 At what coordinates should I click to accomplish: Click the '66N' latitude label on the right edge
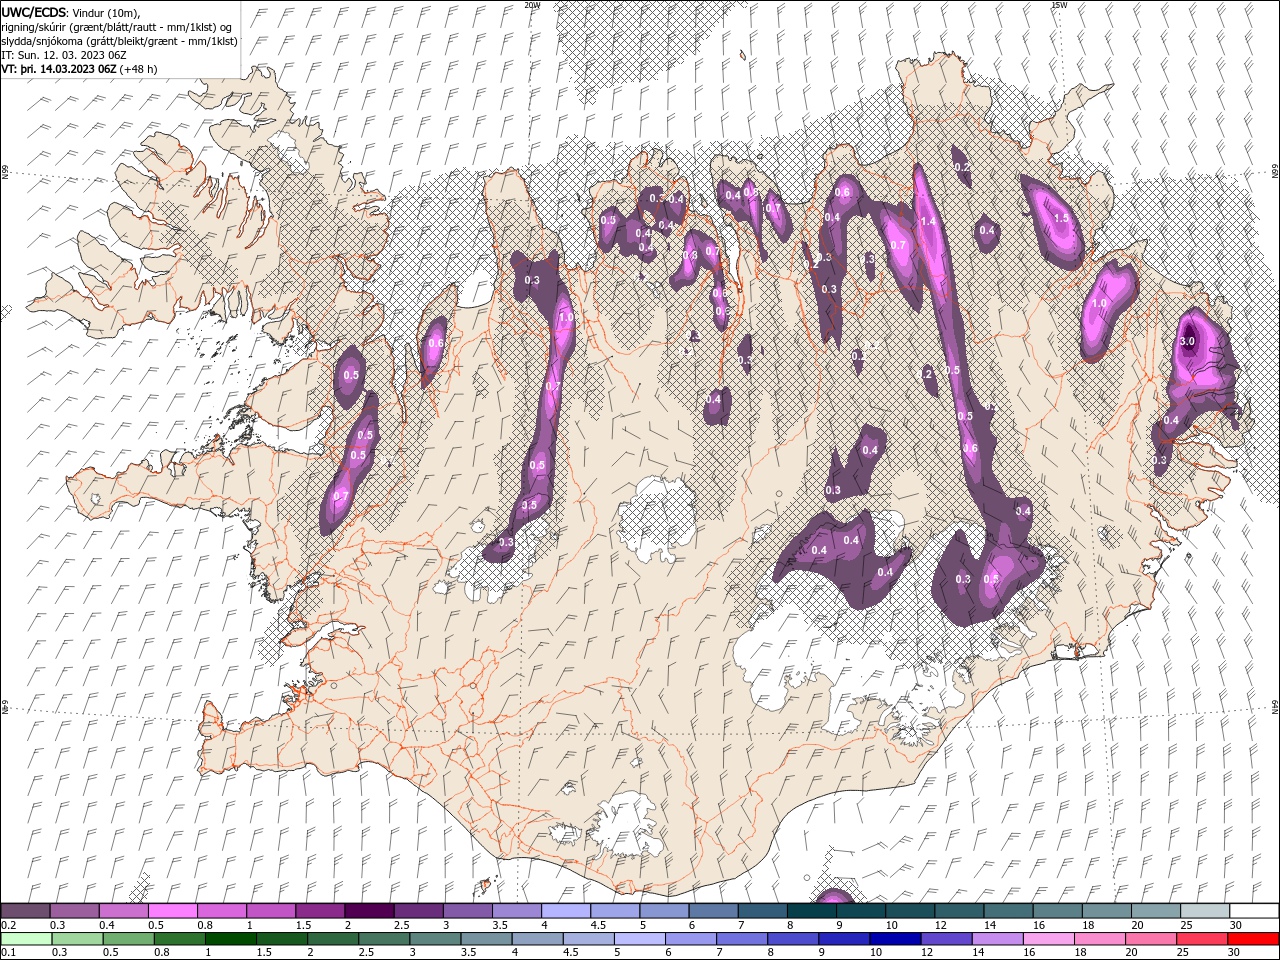[x=1275, y=172]
